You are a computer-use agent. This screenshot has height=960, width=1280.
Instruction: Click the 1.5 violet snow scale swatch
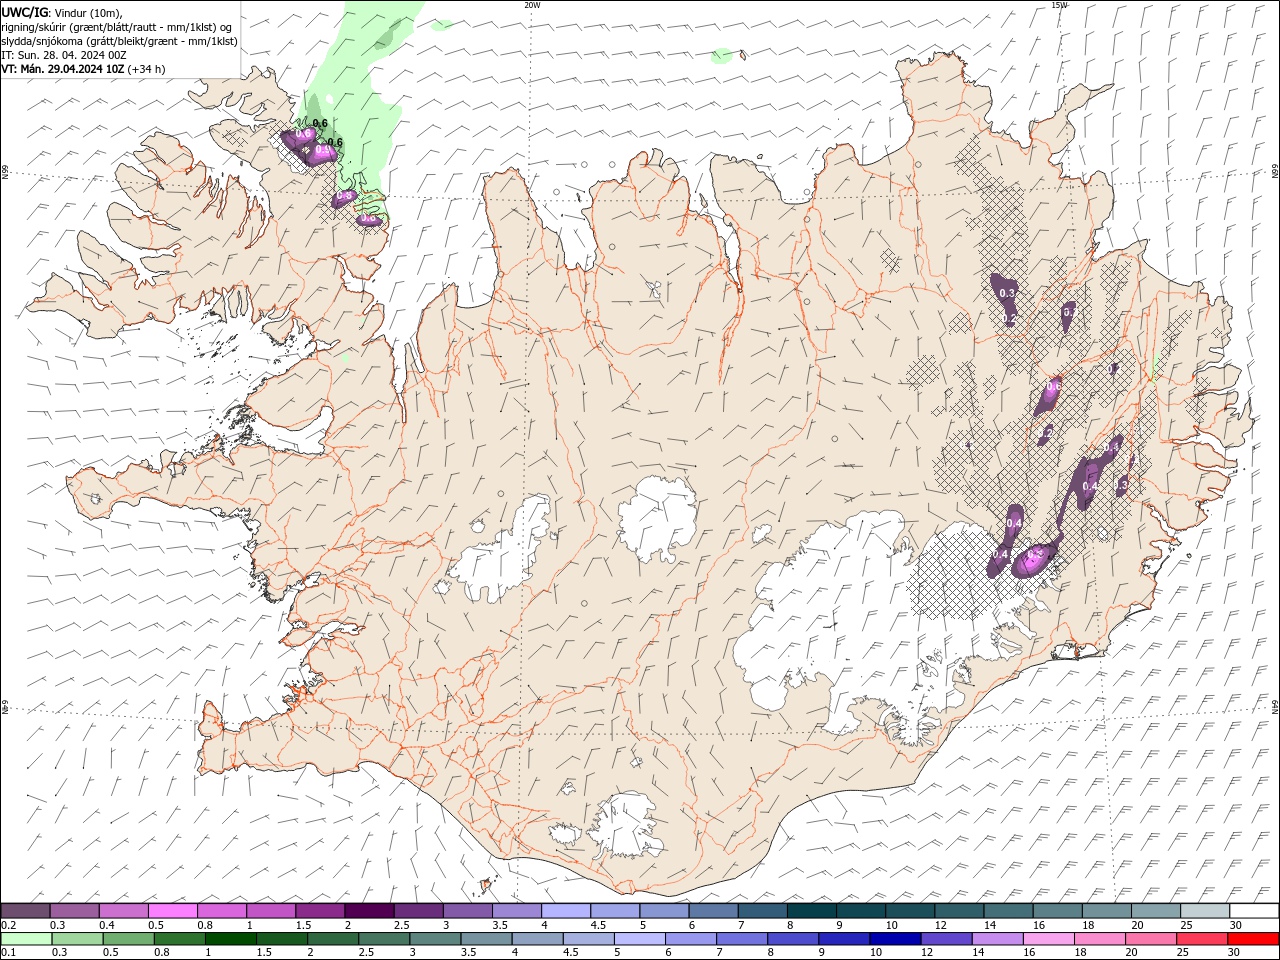319,910
